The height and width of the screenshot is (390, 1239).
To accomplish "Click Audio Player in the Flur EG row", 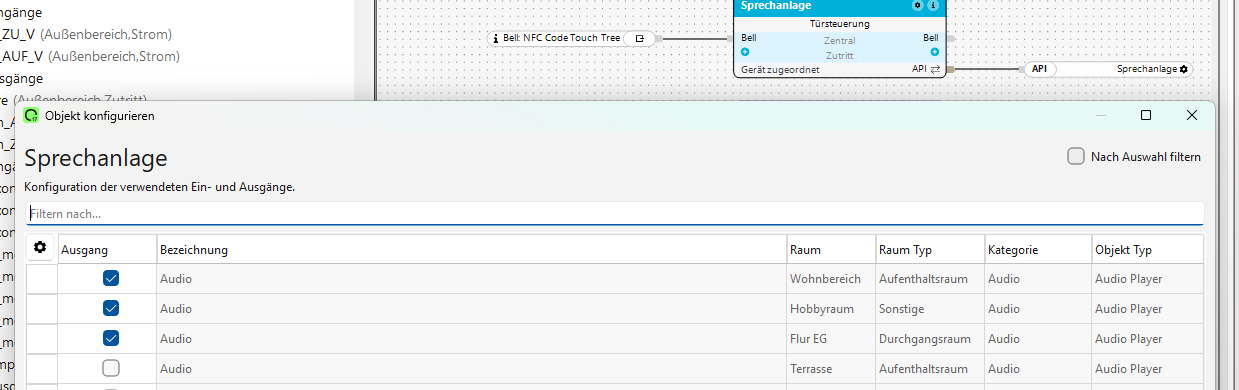I will [x=1148, y=339].
